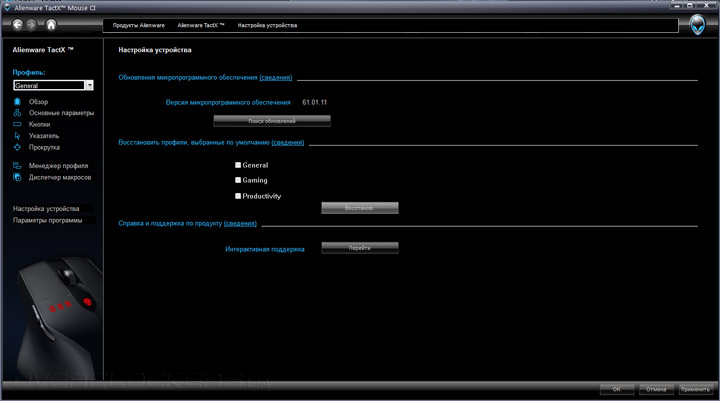Viewport: 720px width, 401px height.
Task: Open Менеджер профиля in the sidebar
Action: [58, 165]
